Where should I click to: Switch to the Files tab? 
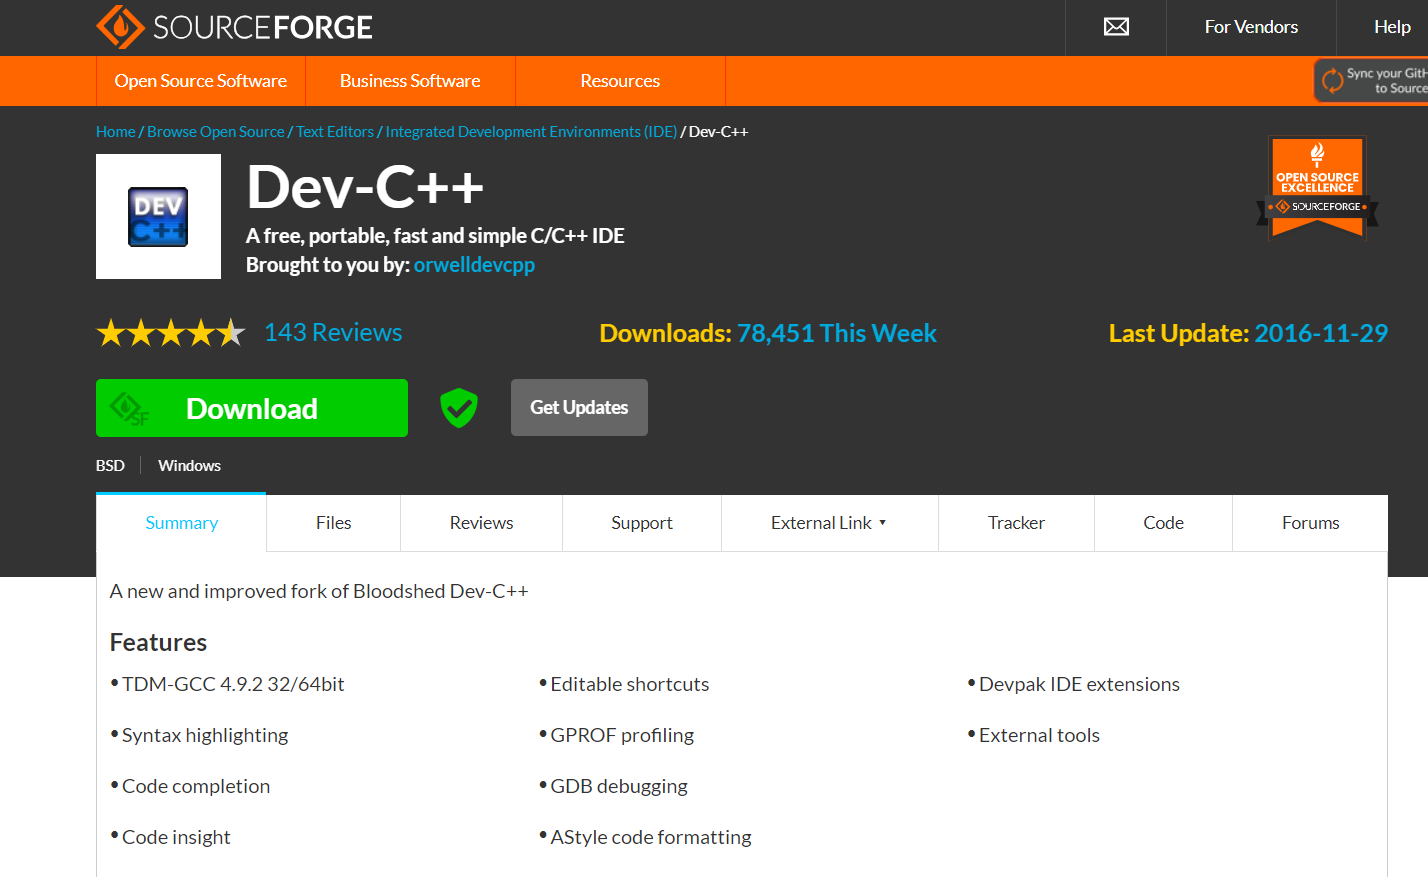click(333, 523)
